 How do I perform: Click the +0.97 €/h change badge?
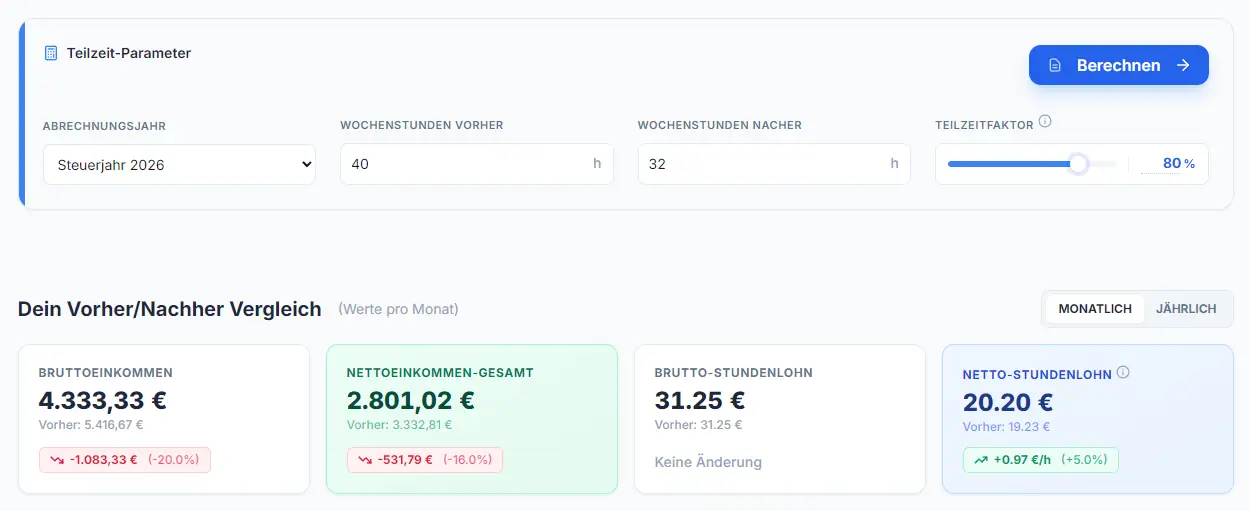(1041, 460)
